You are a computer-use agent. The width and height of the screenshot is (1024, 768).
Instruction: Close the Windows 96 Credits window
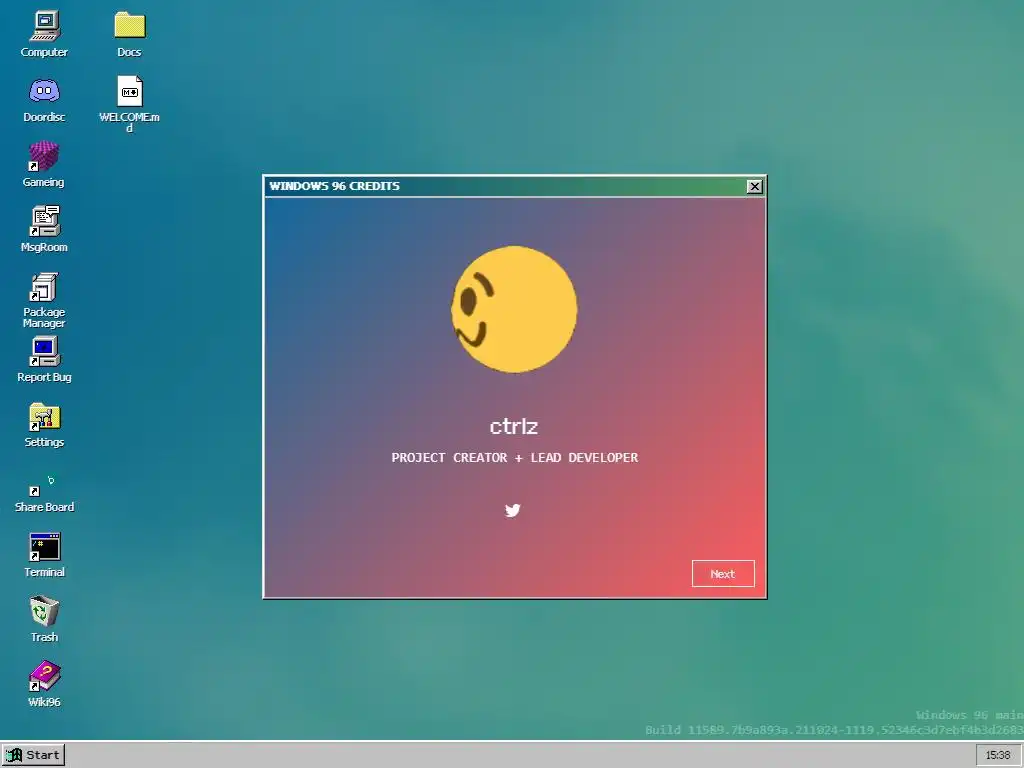pos(754,186)
